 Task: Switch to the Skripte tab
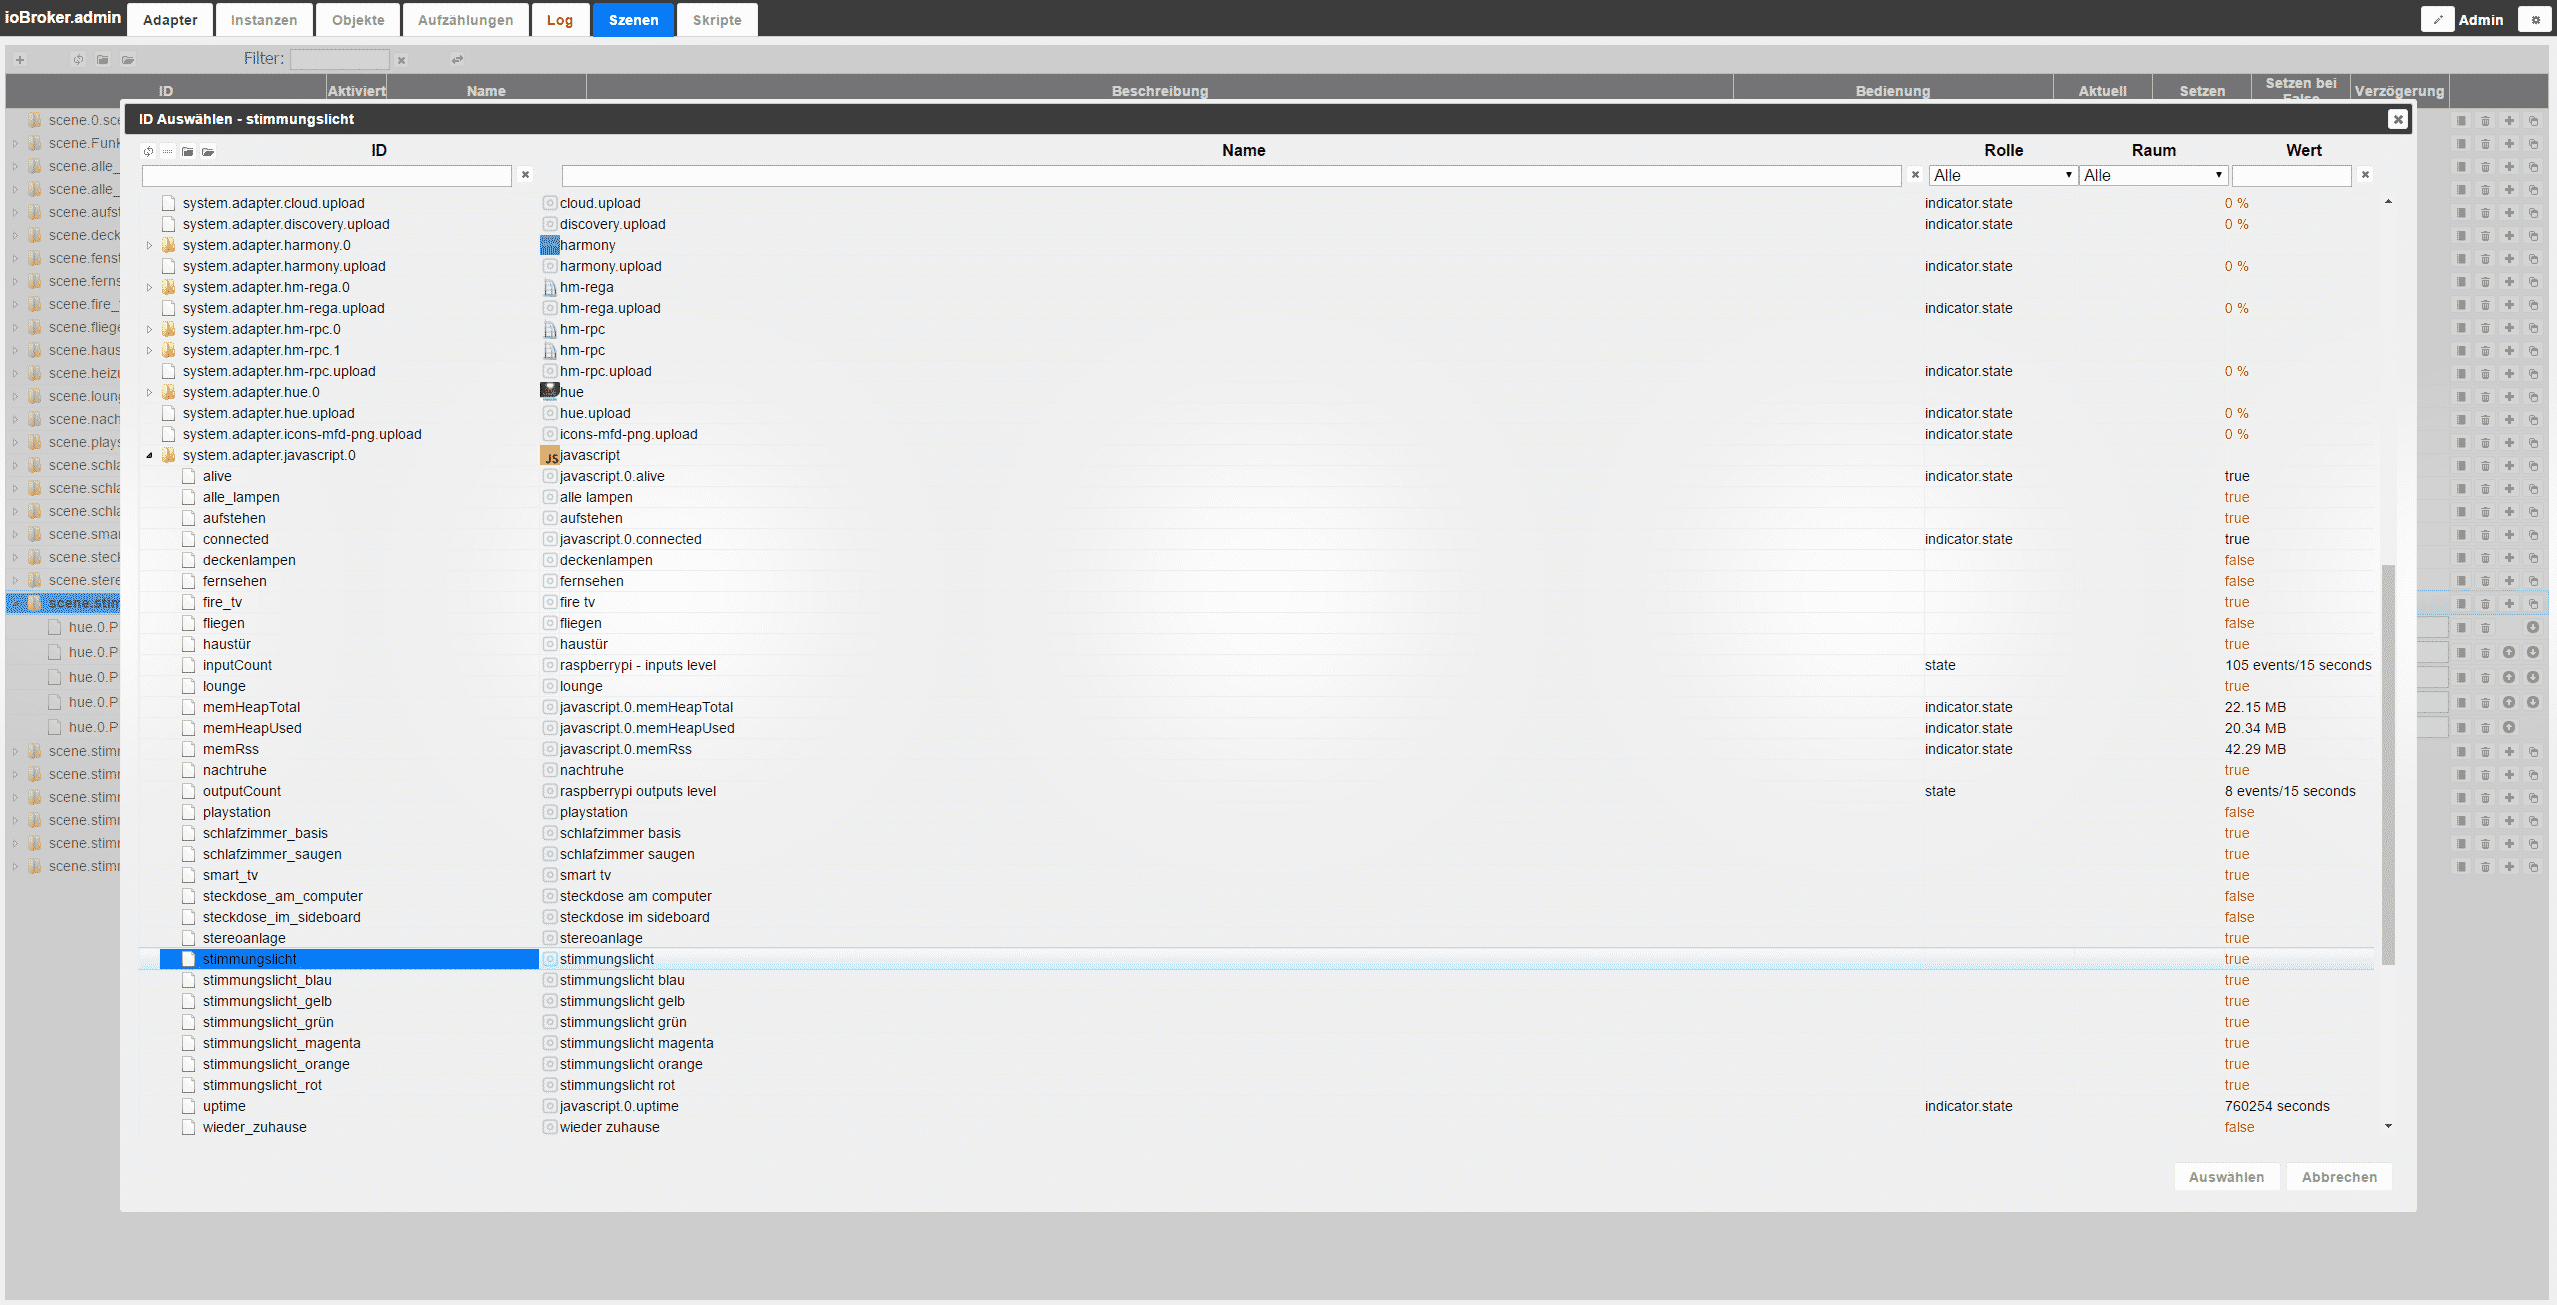click(x=717, y=20)
